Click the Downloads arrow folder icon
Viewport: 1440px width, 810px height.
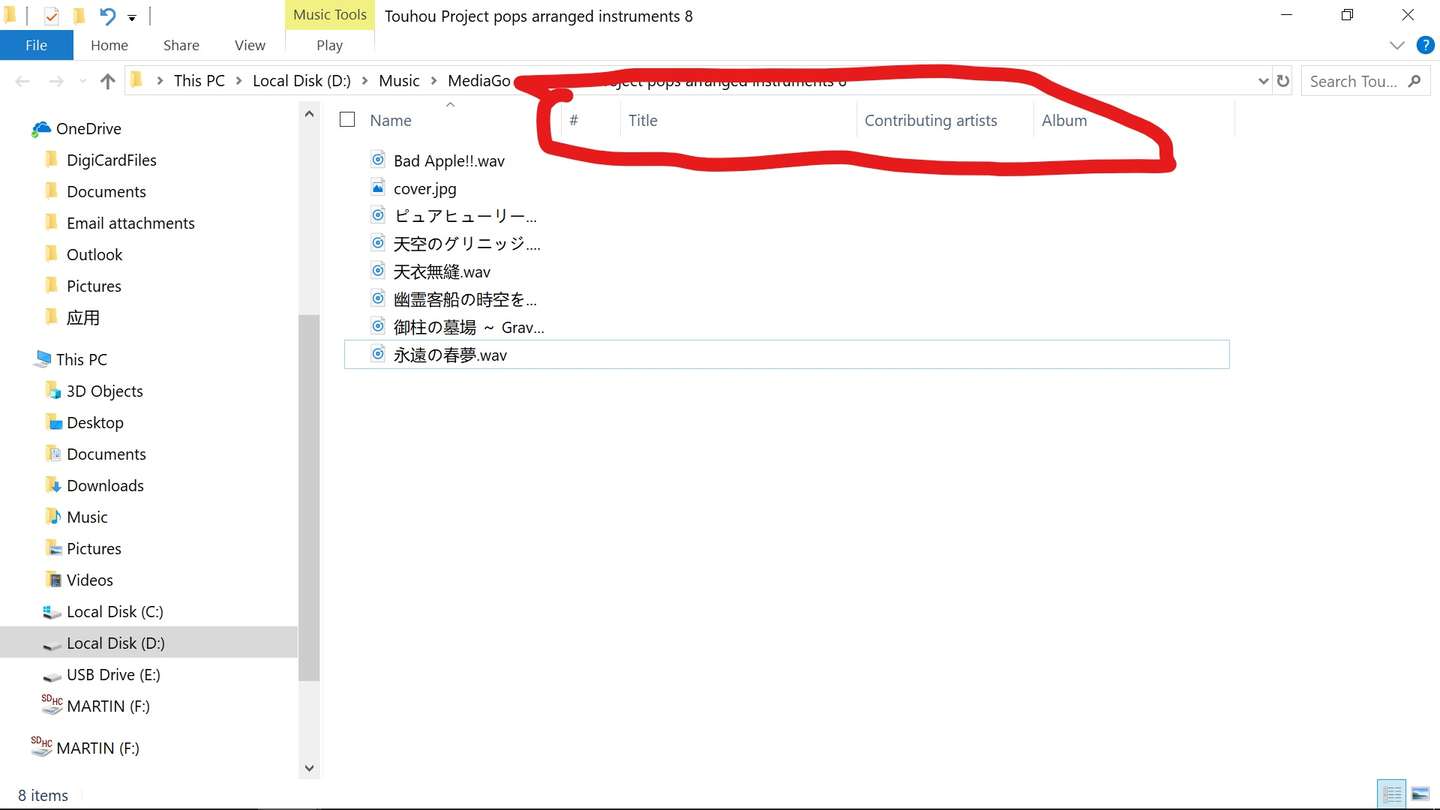point(53,485)
